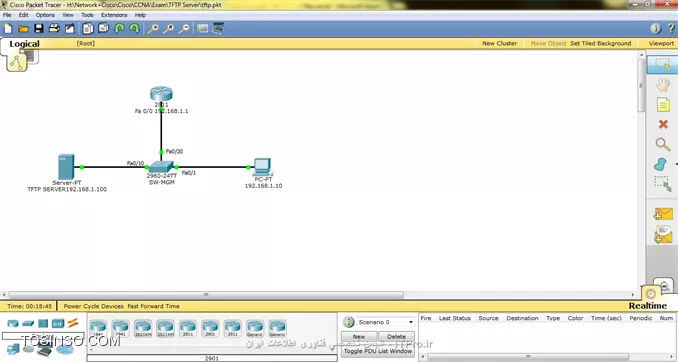Click the Redo green arrow icon
Screen dimensions: 678x362
(x=134, y=29)
